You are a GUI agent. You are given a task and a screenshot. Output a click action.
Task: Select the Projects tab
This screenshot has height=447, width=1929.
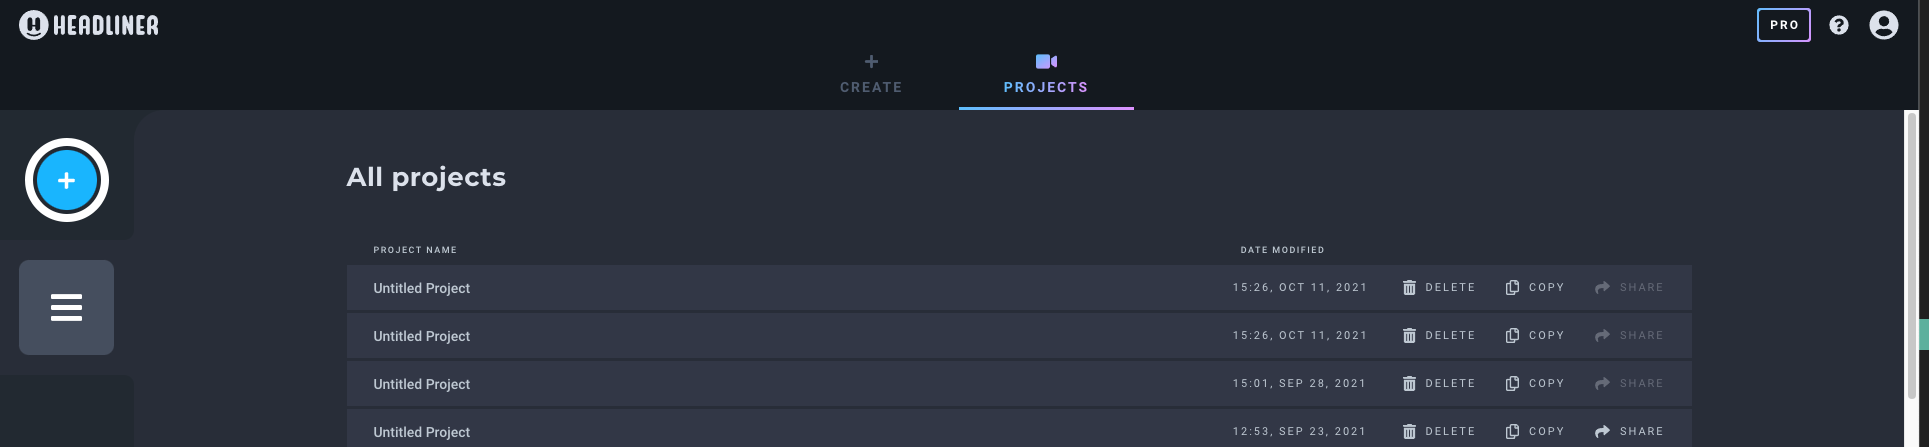(x=1046, y=74)
